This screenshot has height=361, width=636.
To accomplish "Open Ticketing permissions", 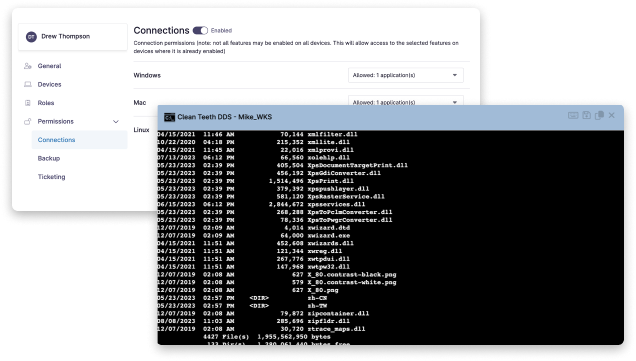I will (52, 177).
